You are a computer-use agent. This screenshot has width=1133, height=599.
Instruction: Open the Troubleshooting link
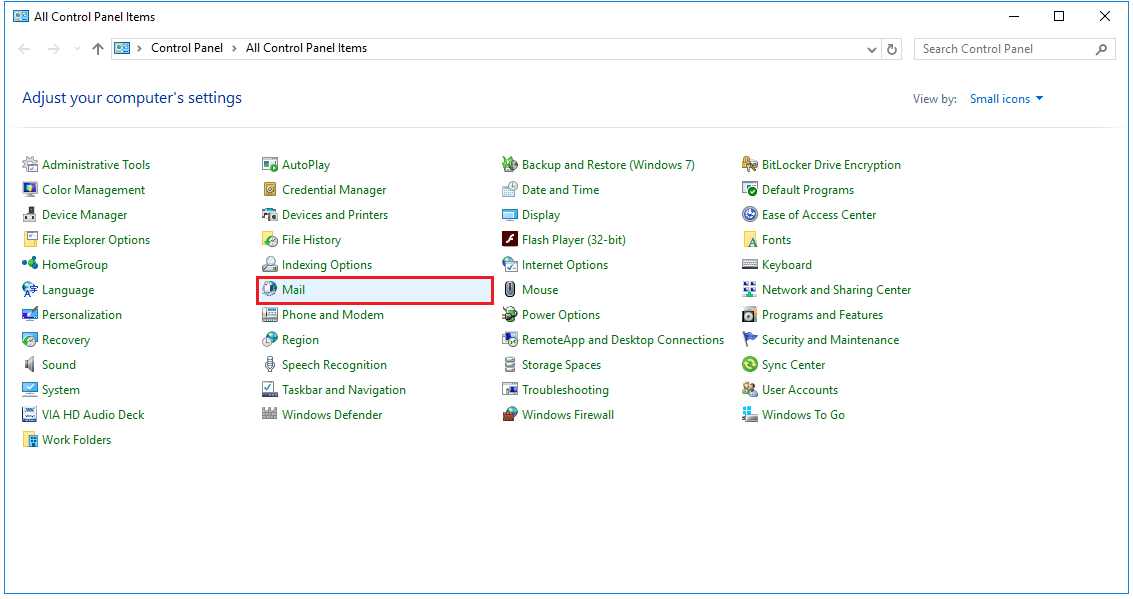click(x=565, y=390)
